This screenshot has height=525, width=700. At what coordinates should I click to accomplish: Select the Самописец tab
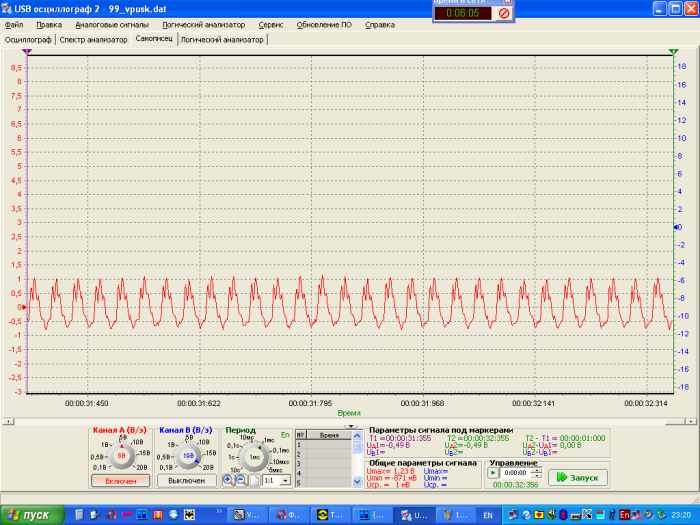pyautogui.click(x=154, y=39)
